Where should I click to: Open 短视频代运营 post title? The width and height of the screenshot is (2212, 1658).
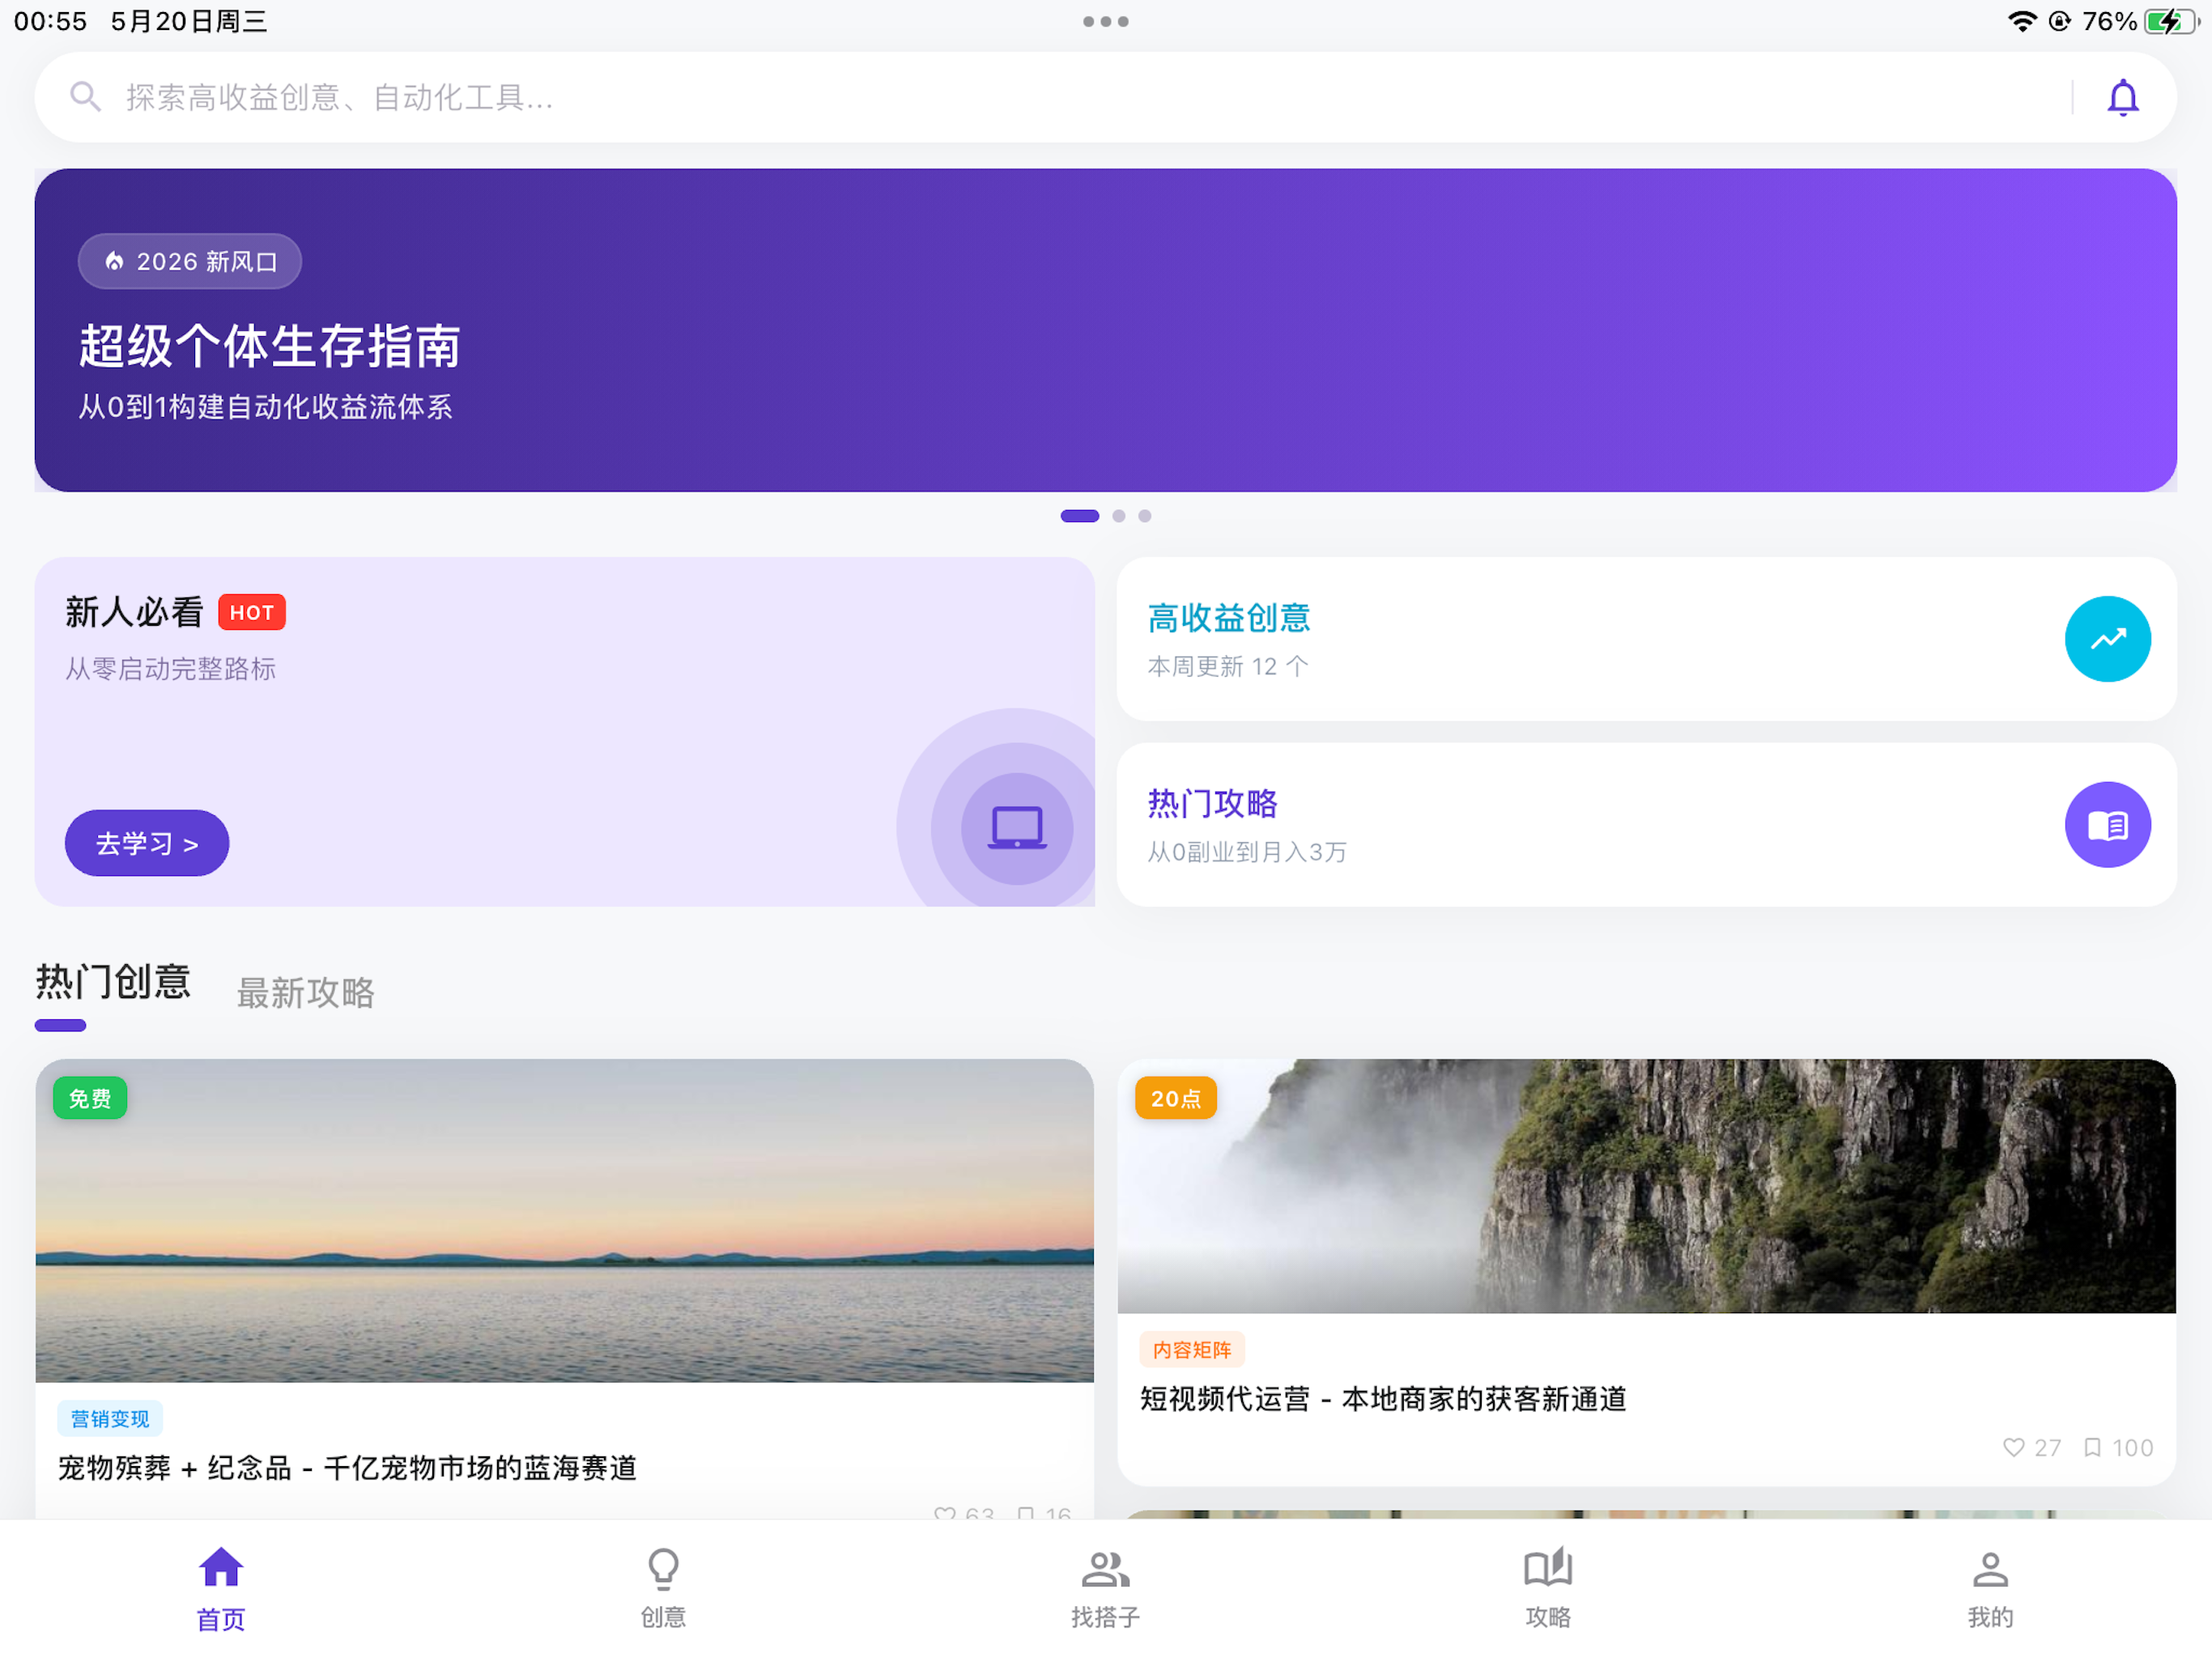1383,1398
